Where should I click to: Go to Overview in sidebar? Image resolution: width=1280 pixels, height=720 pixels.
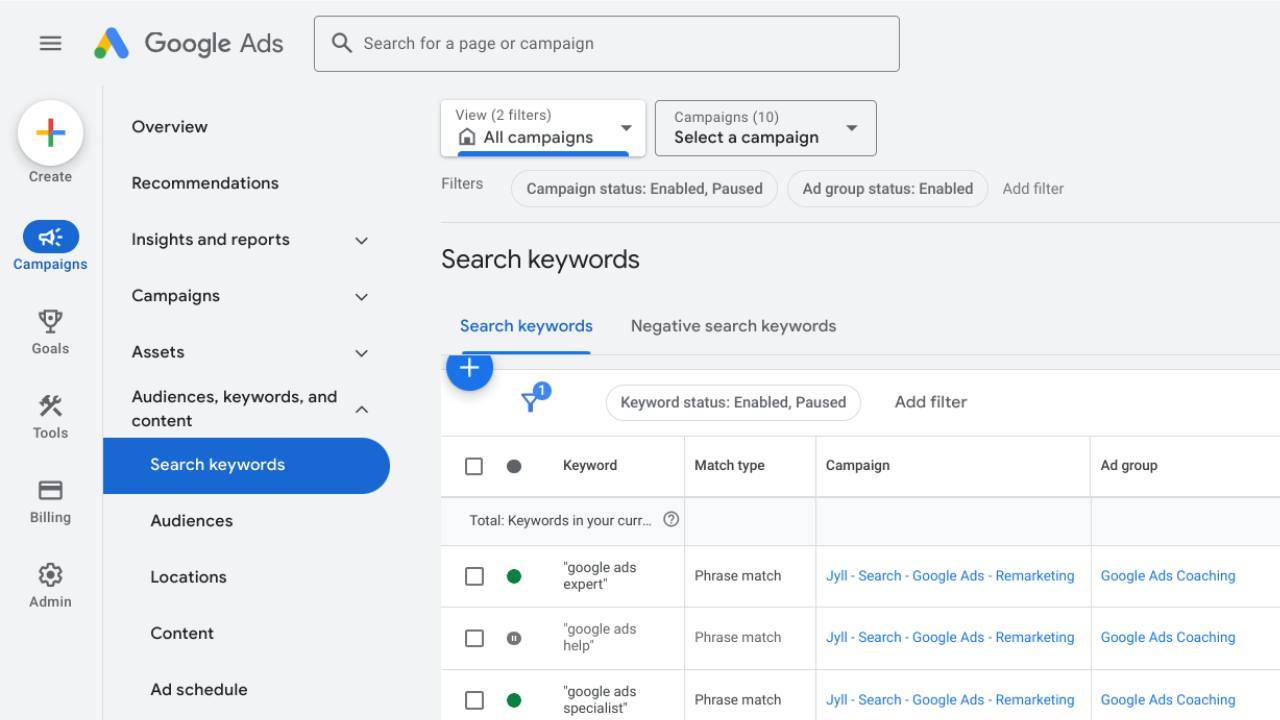pyautogui.click(x=170, y=127)
